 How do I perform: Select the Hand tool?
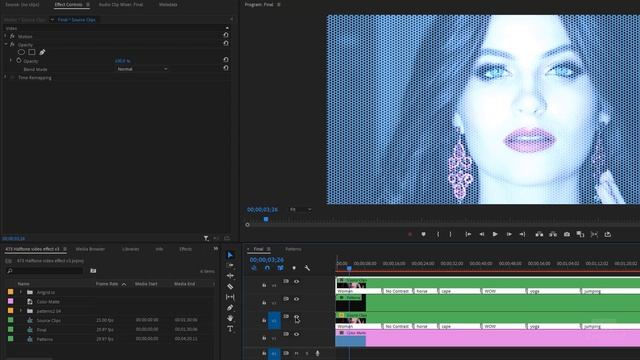click(230, 318)
